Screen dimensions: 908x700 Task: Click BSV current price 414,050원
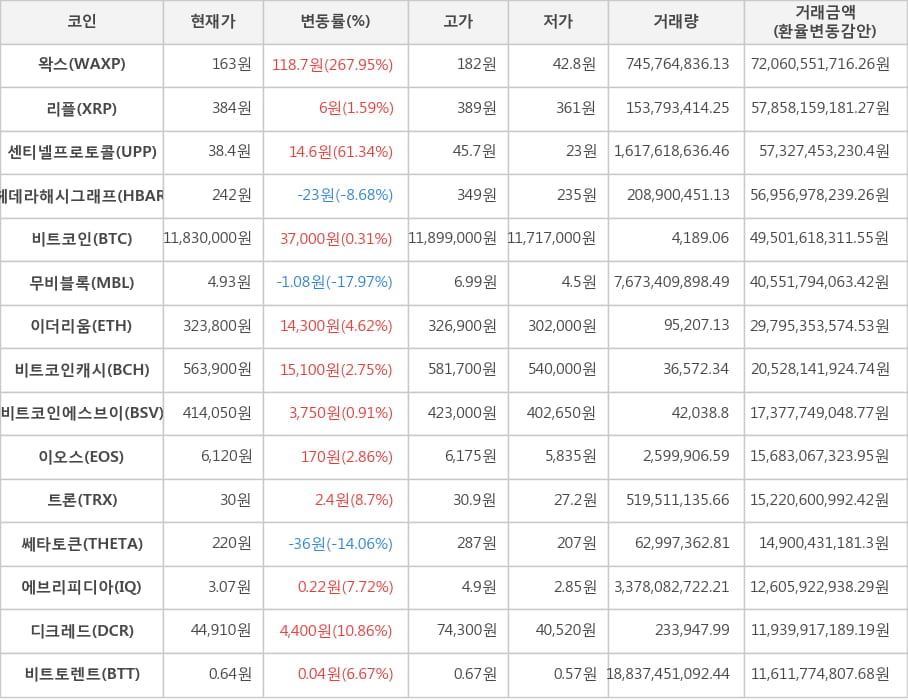click(x=217, y=413)
